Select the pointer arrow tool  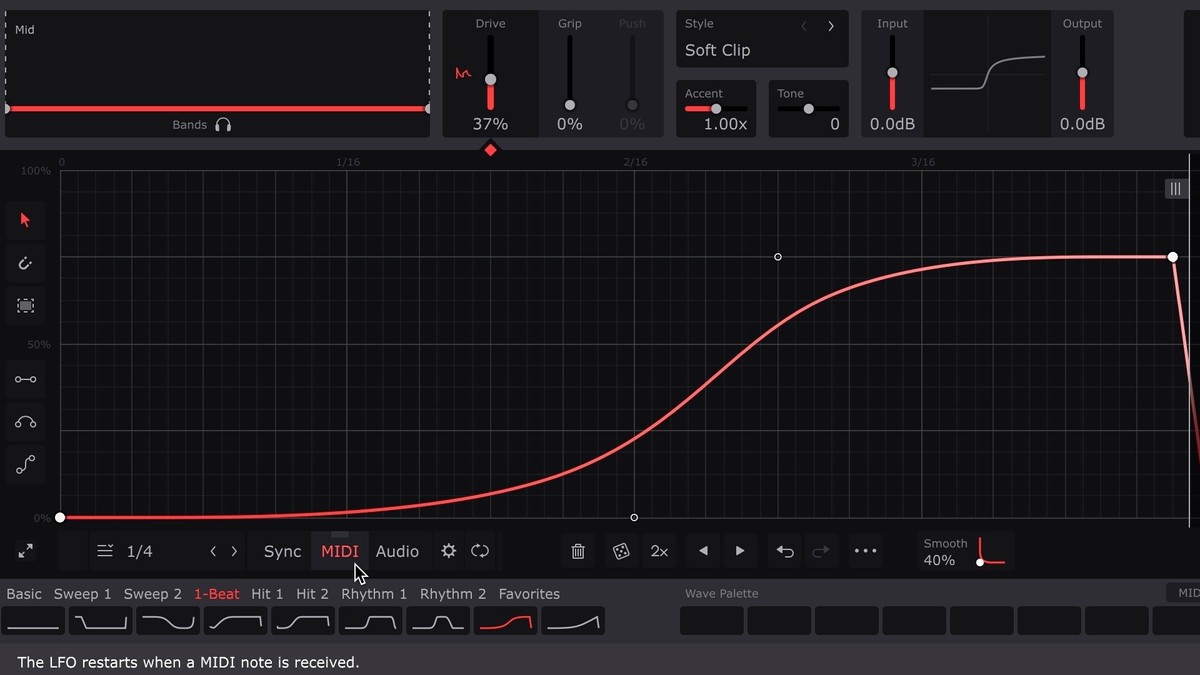coord(25,220)
